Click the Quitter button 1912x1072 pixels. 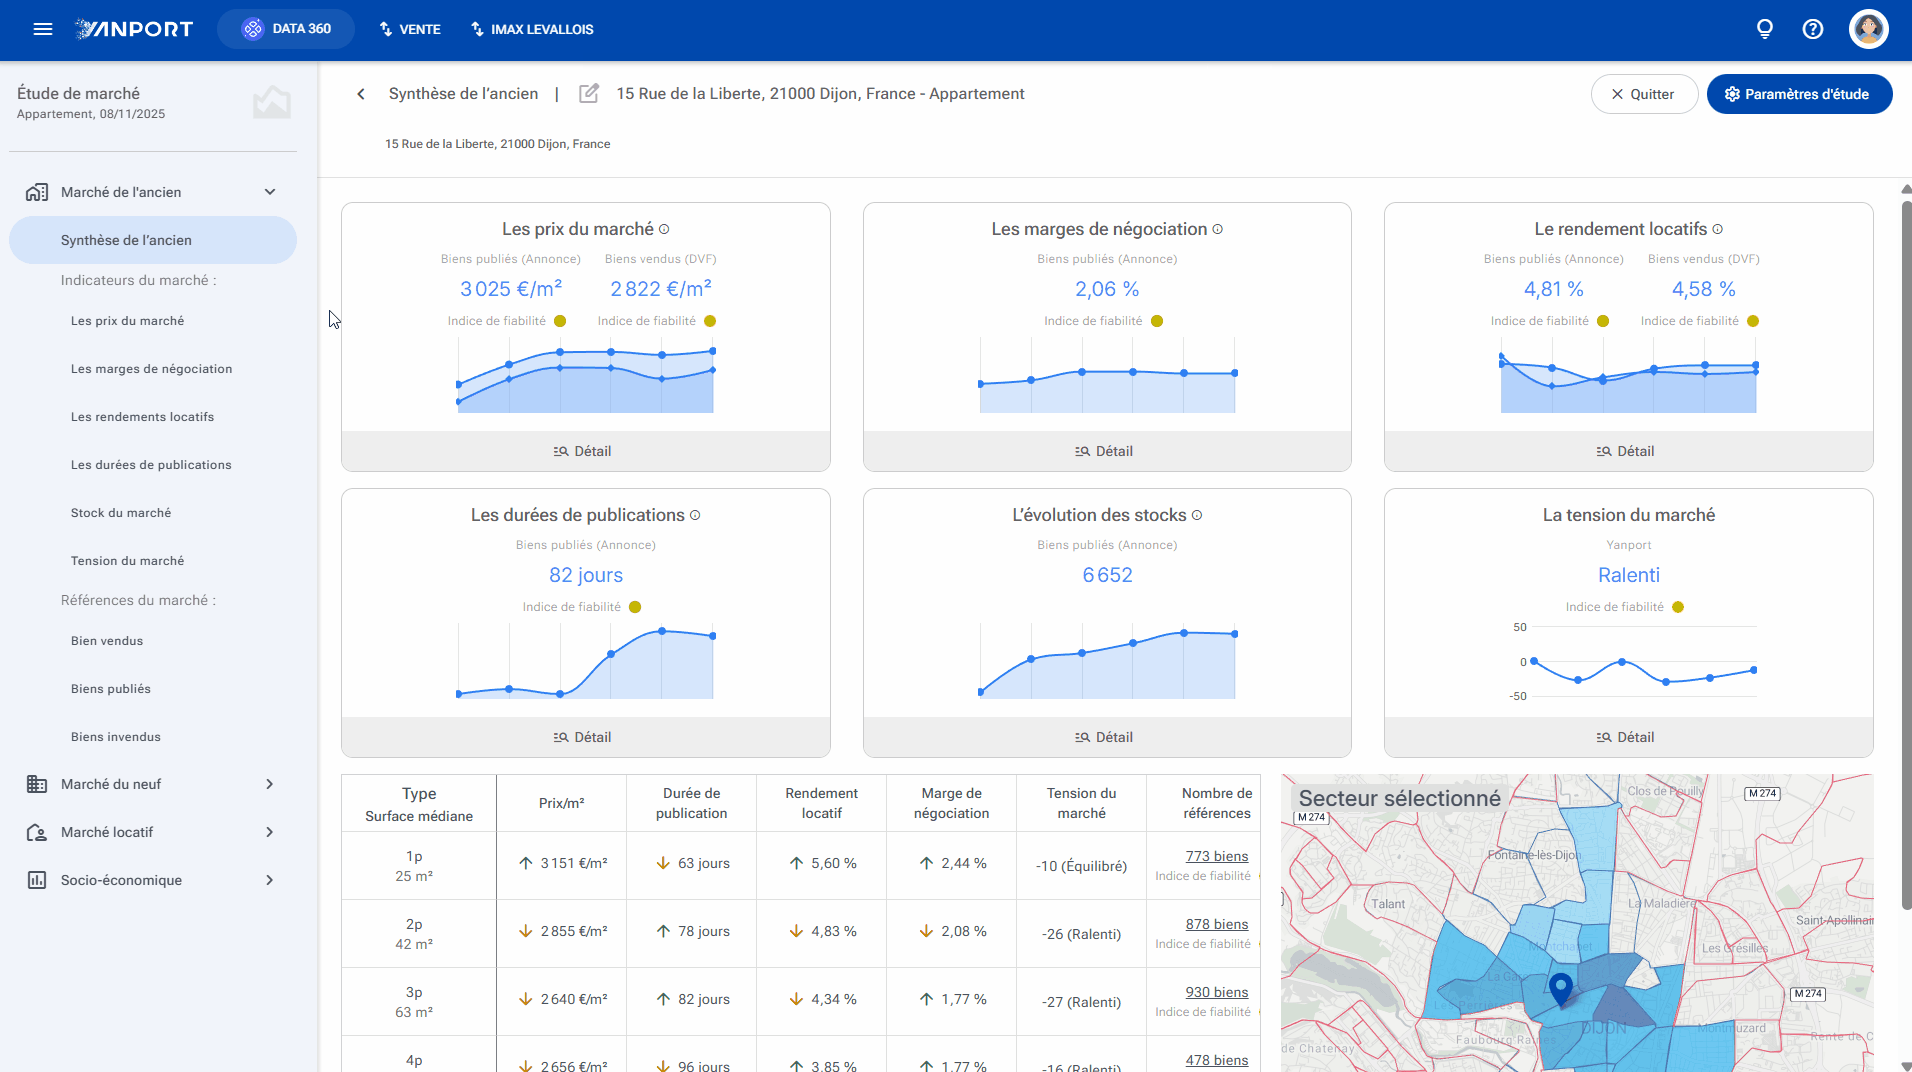pos(1644,94)
